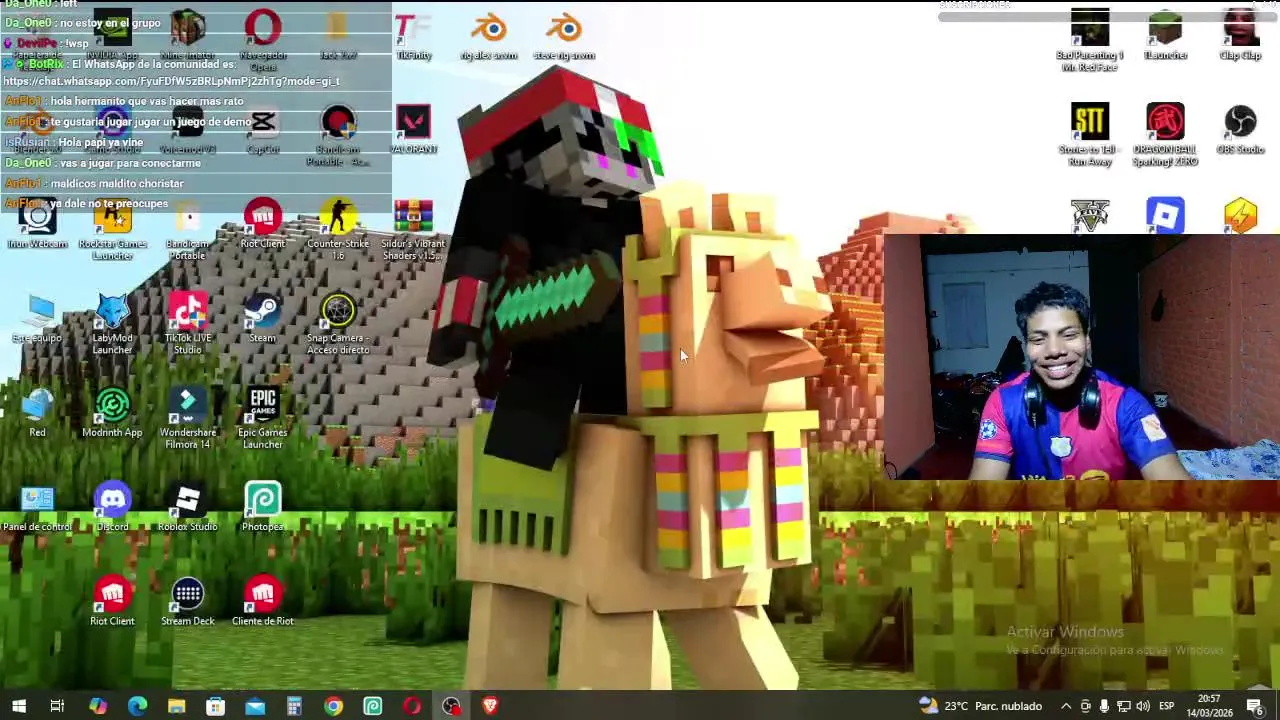Open OBS Studio desktop shortcut
Screen dimensions: 1280x720
pos(1240,130)
